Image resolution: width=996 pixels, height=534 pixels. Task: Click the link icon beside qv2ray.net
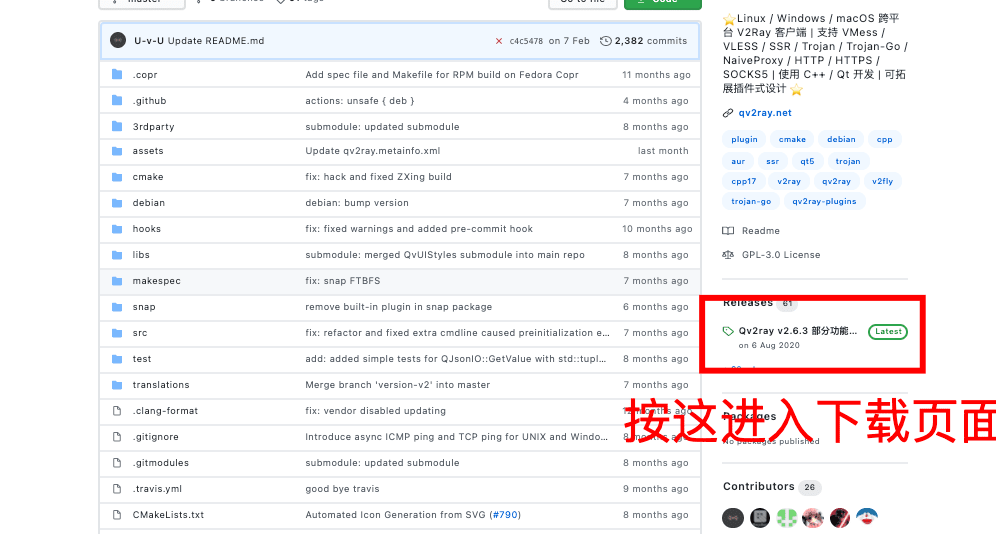[728, 113]
